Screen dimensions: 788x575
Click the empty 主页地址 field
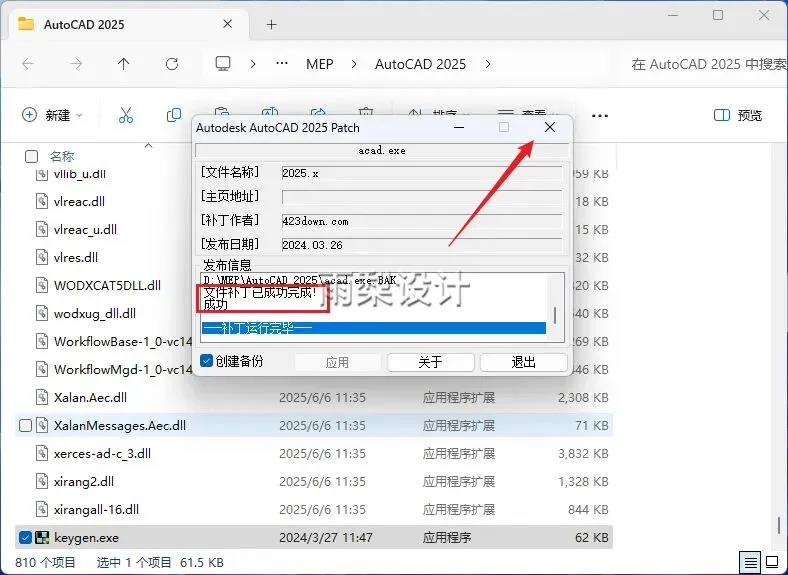pos(422,197)
